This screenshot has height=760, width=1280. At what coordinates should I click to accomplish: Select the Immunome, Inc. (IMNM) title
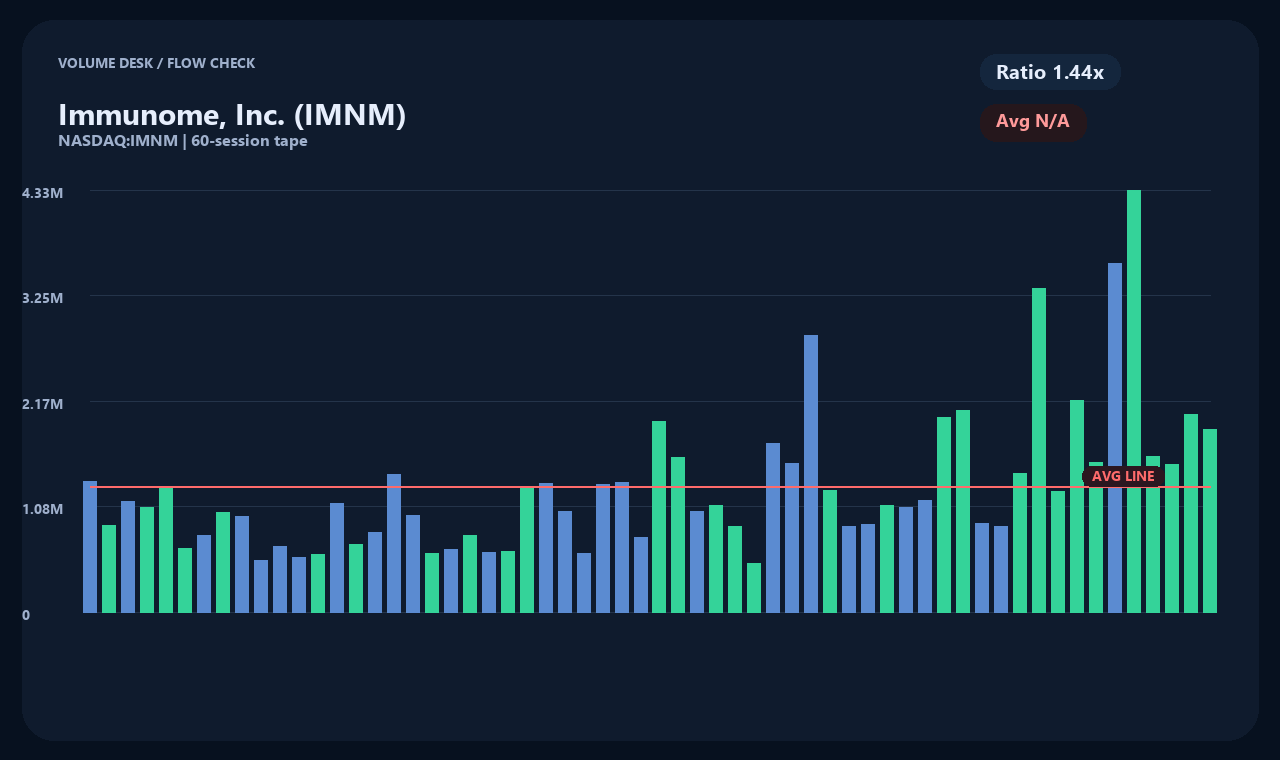(x=232, y=115)
